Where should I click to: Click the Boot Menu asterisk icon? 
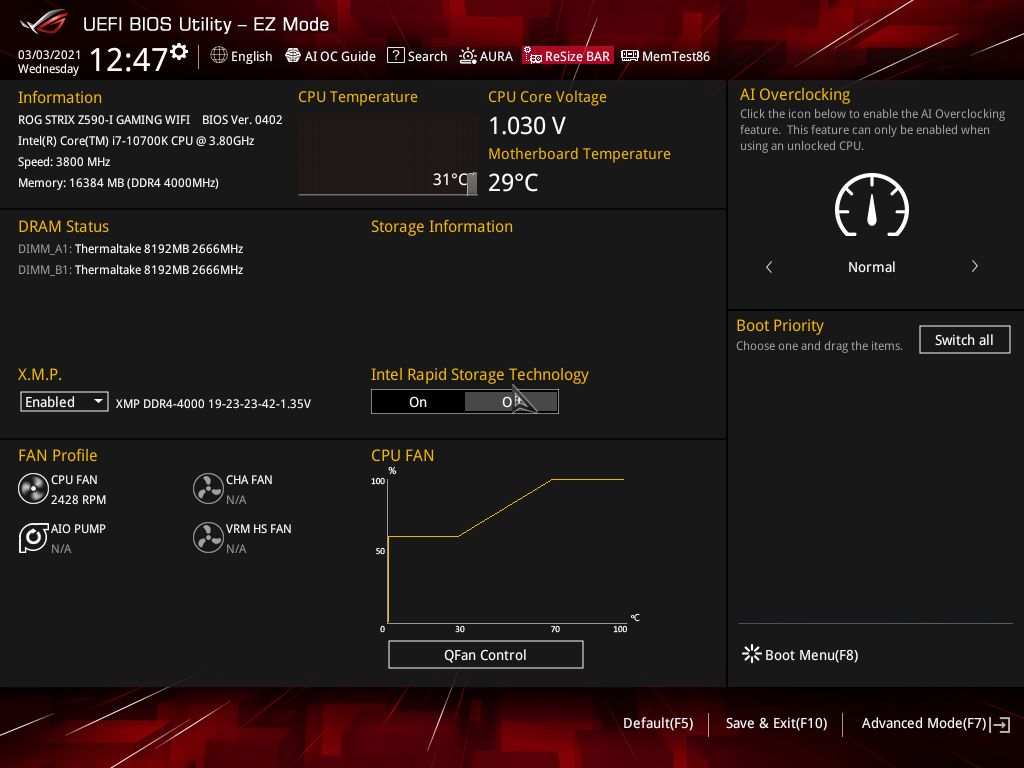click(752, 654)
